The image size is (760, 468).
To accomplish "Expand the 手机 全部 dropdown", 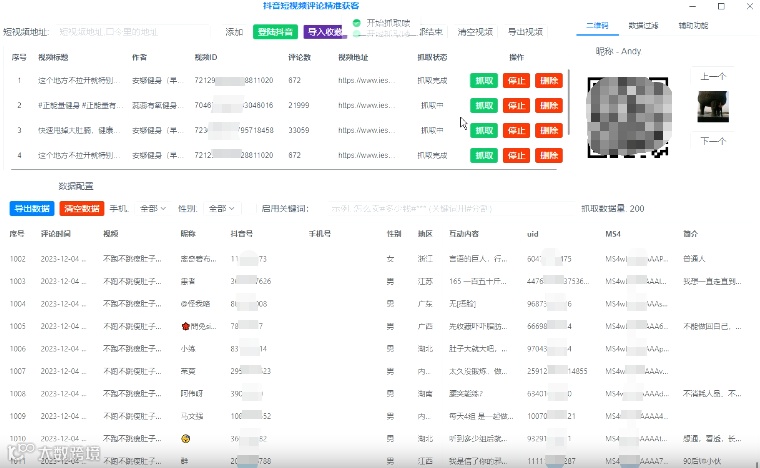I will pos(153,208).
